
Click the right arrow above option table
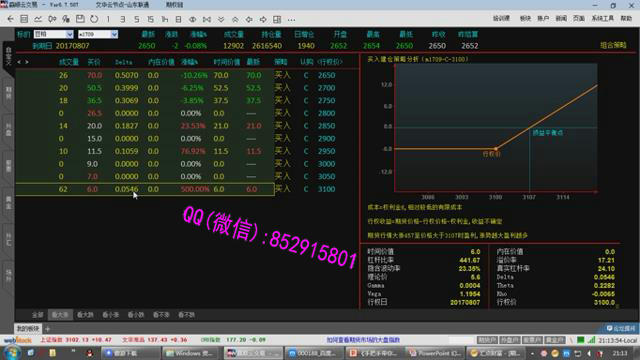coord(27,62)
